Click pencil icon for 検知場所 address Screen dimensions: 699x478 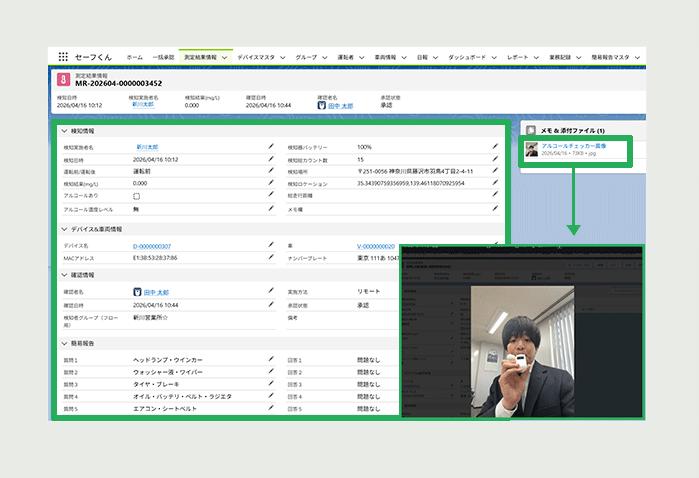point(495,170)
